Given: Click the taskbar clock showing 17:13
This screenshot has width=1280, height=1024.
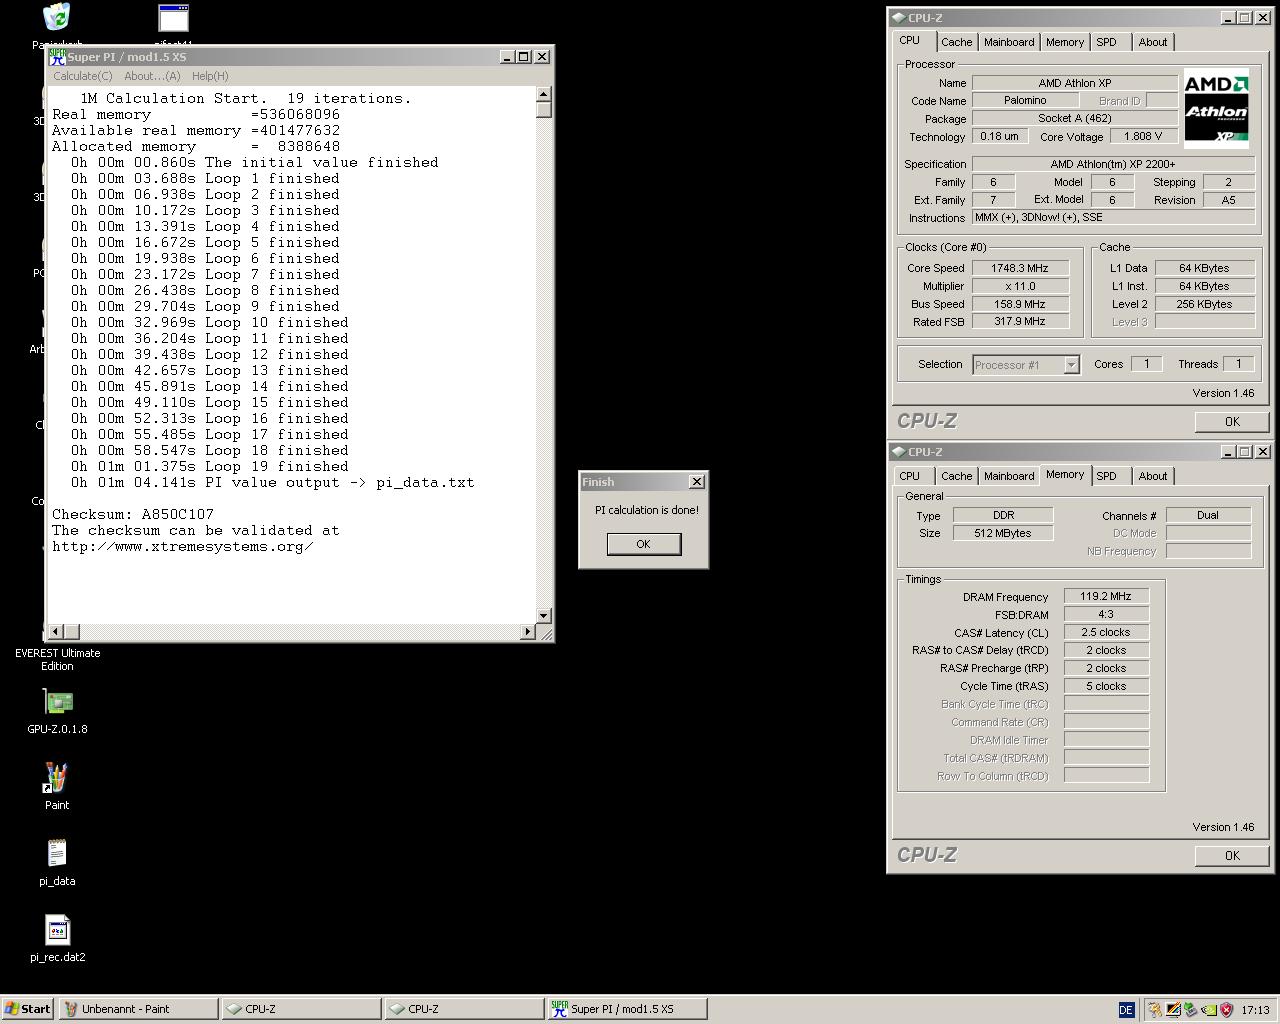Looking at the screenshot, I should pos(1255,1010).
